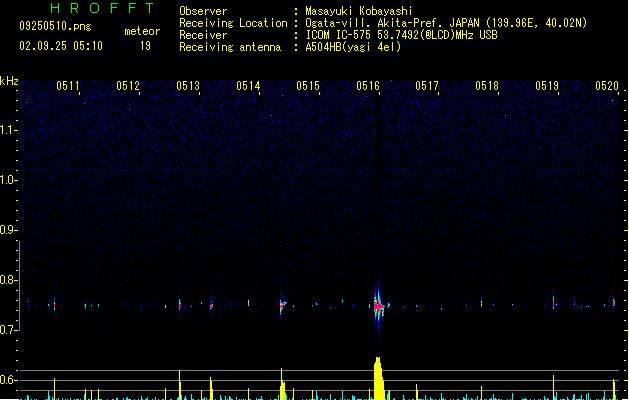Click the 0515 time marker
Screen dimensions: 629x400
tap(308, 86)
